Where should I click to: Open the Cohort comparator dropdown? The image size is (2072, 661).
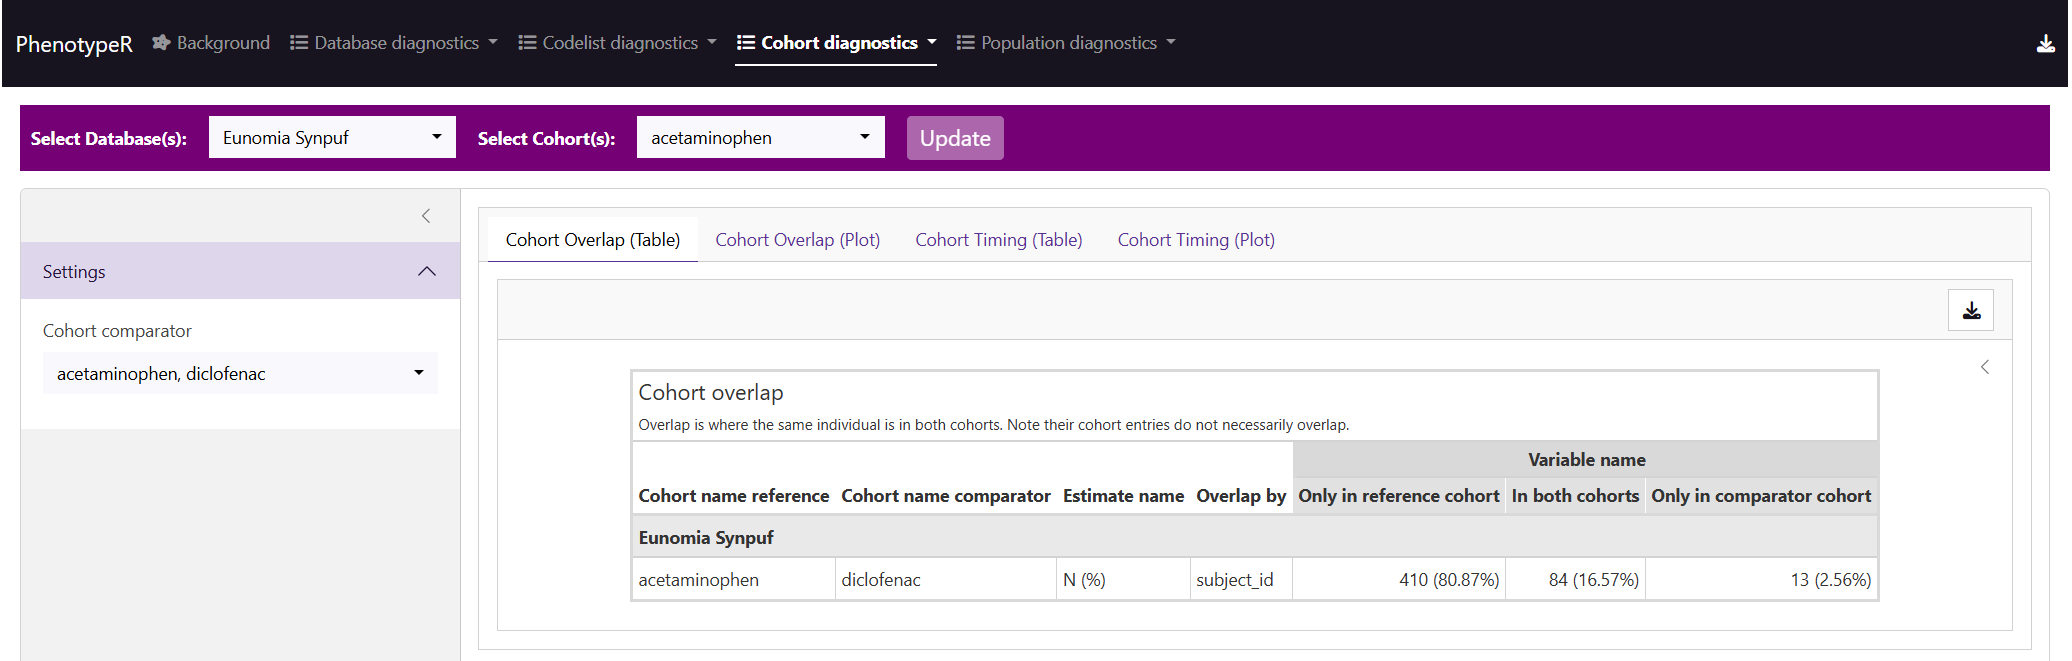click(240, 373)
